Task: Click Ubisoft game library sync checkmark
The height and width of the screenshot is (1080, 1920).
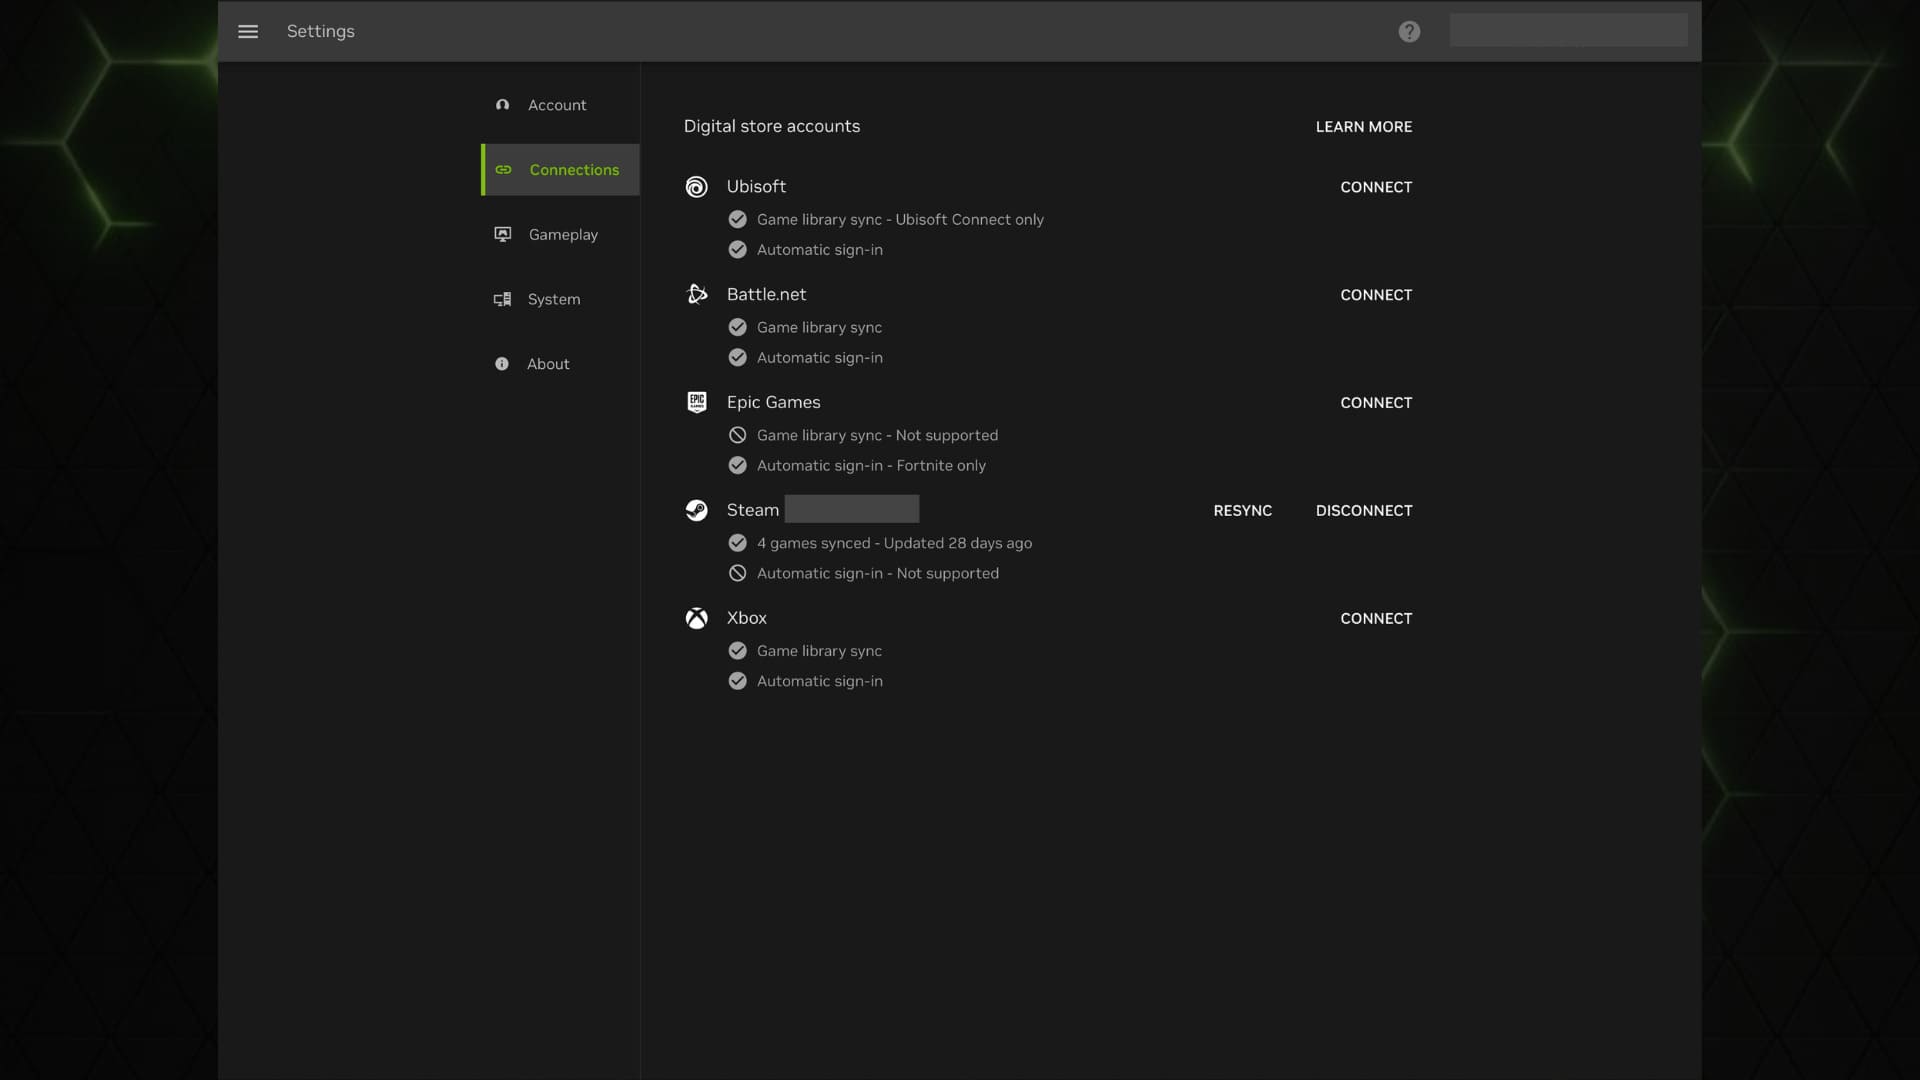Action: point(738,219)
